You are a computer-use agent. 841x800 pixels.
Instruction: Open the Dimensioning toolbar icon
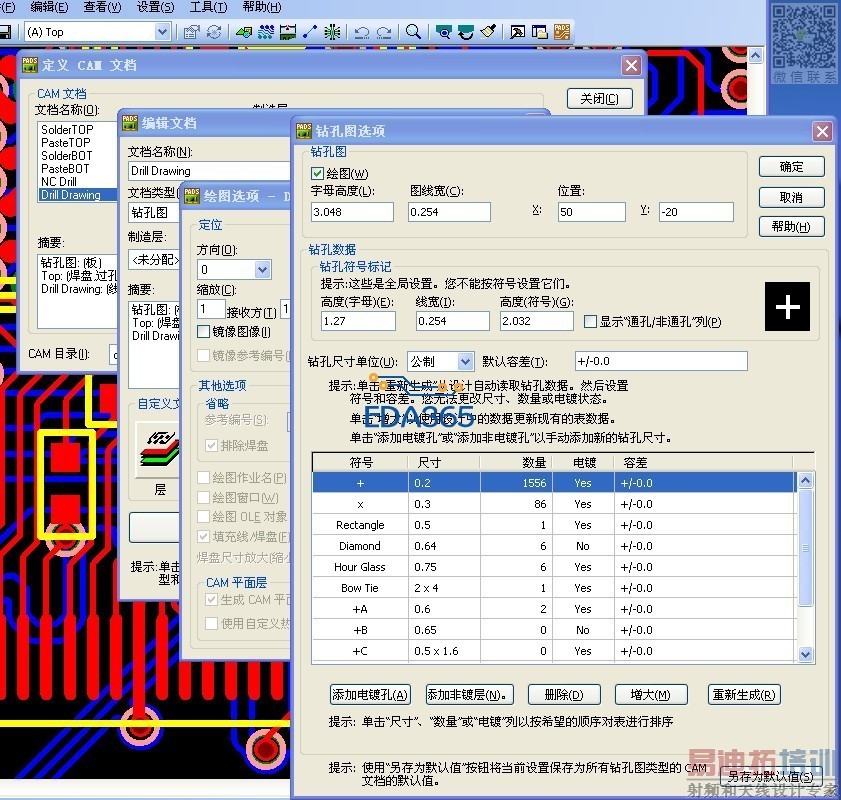[288, 32]
